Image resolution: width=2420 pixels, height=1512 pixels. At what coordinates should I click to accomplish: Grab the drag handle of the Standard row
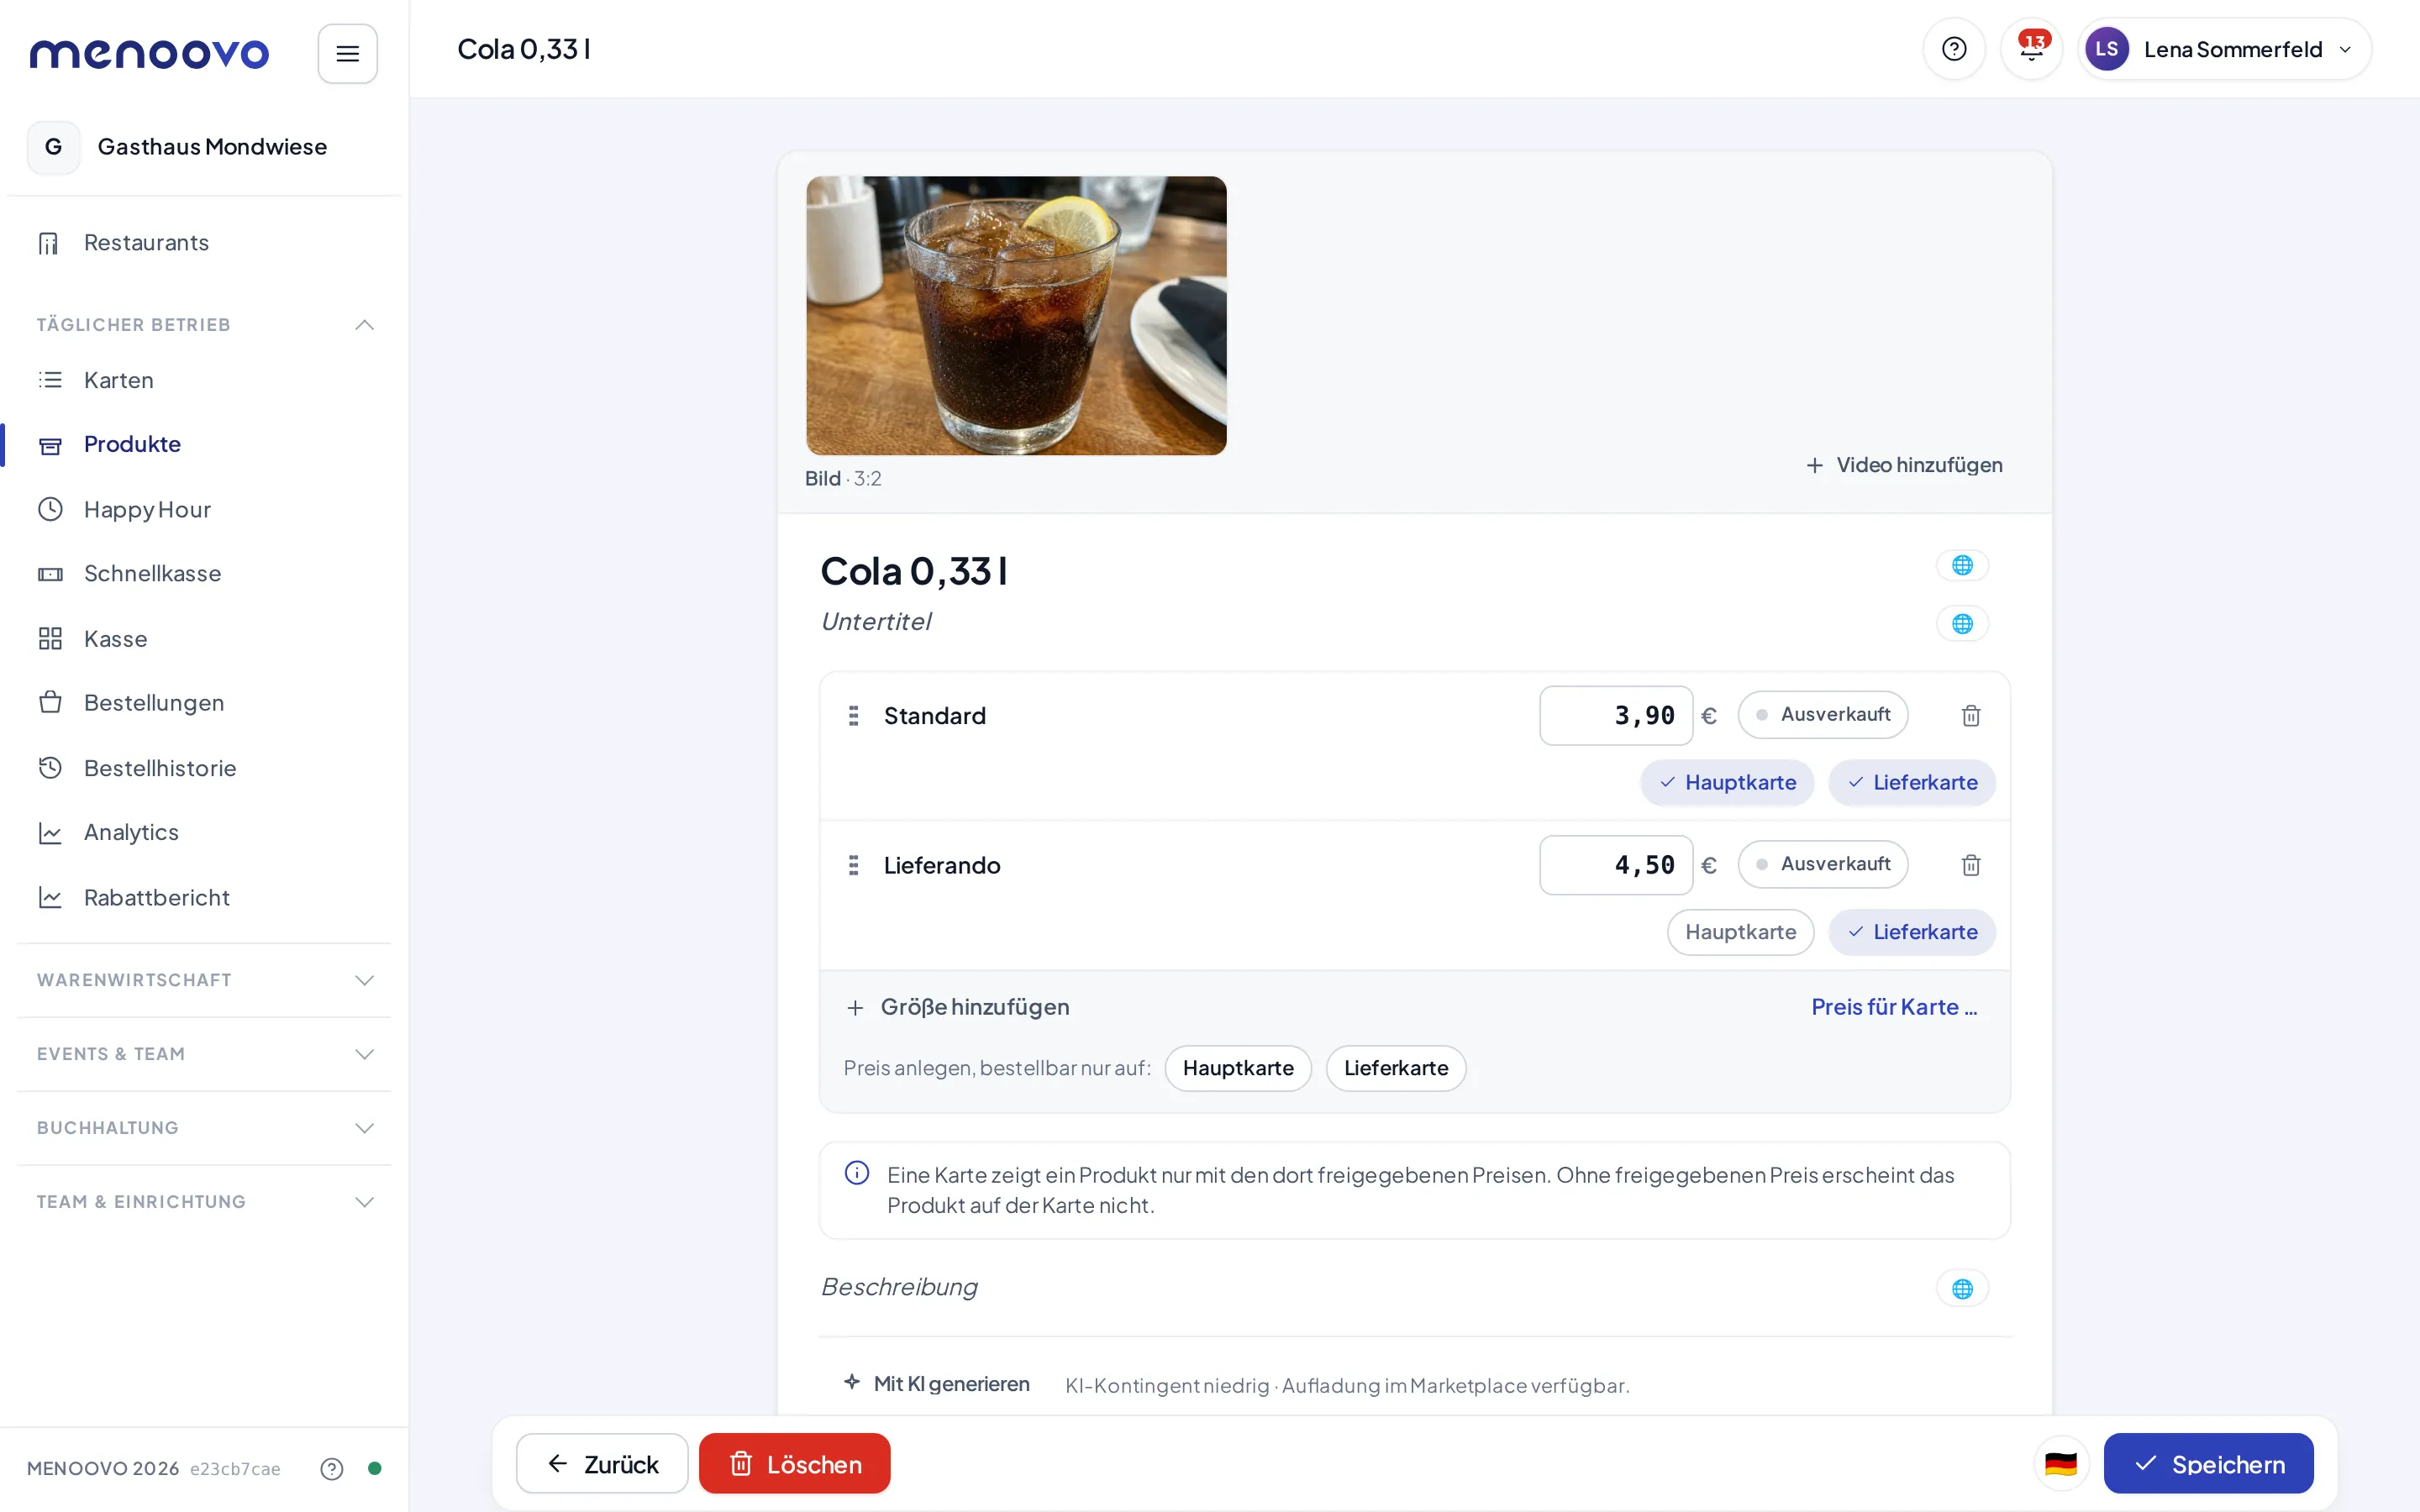coord(853,716)
